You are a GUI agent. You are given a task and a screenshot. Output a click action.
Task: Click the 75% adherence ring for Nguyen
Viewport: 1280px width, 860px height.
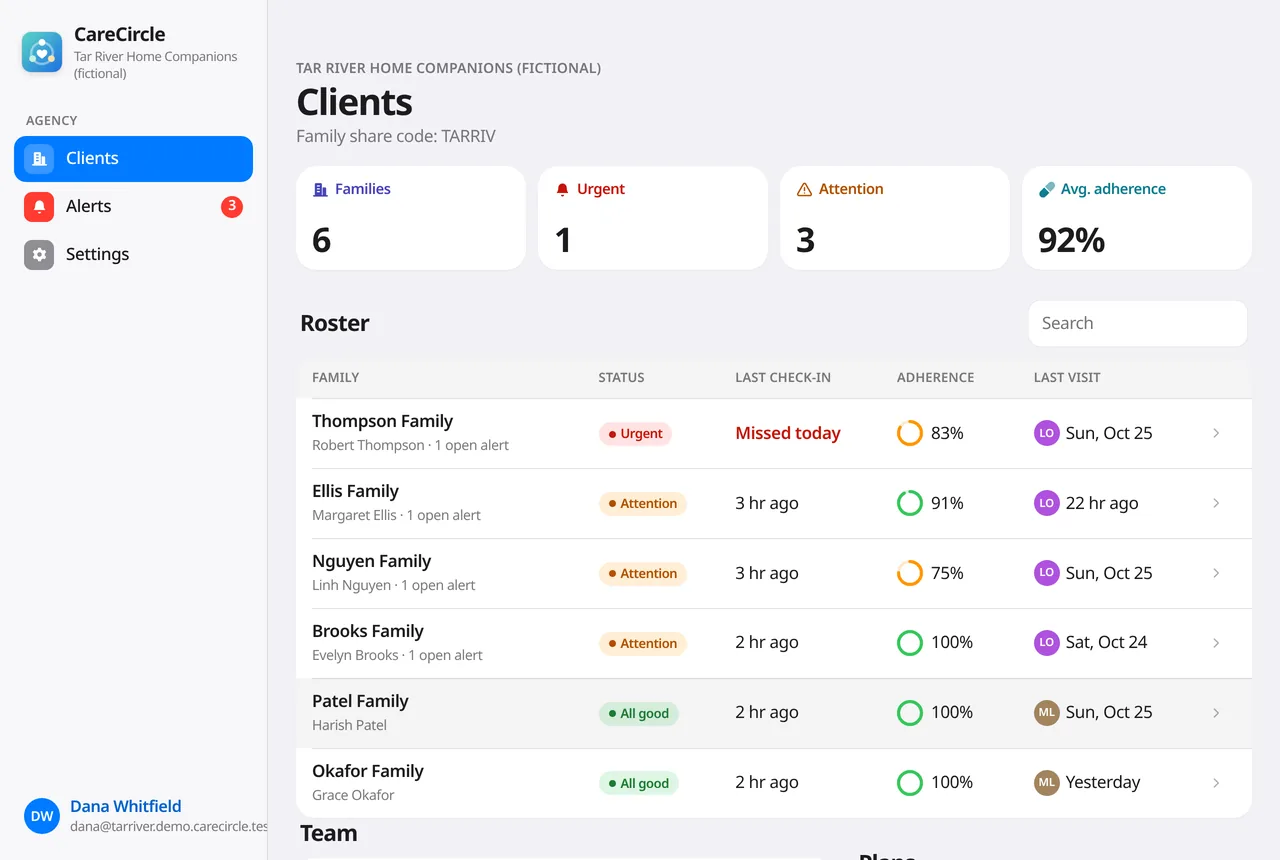[909, 573]
